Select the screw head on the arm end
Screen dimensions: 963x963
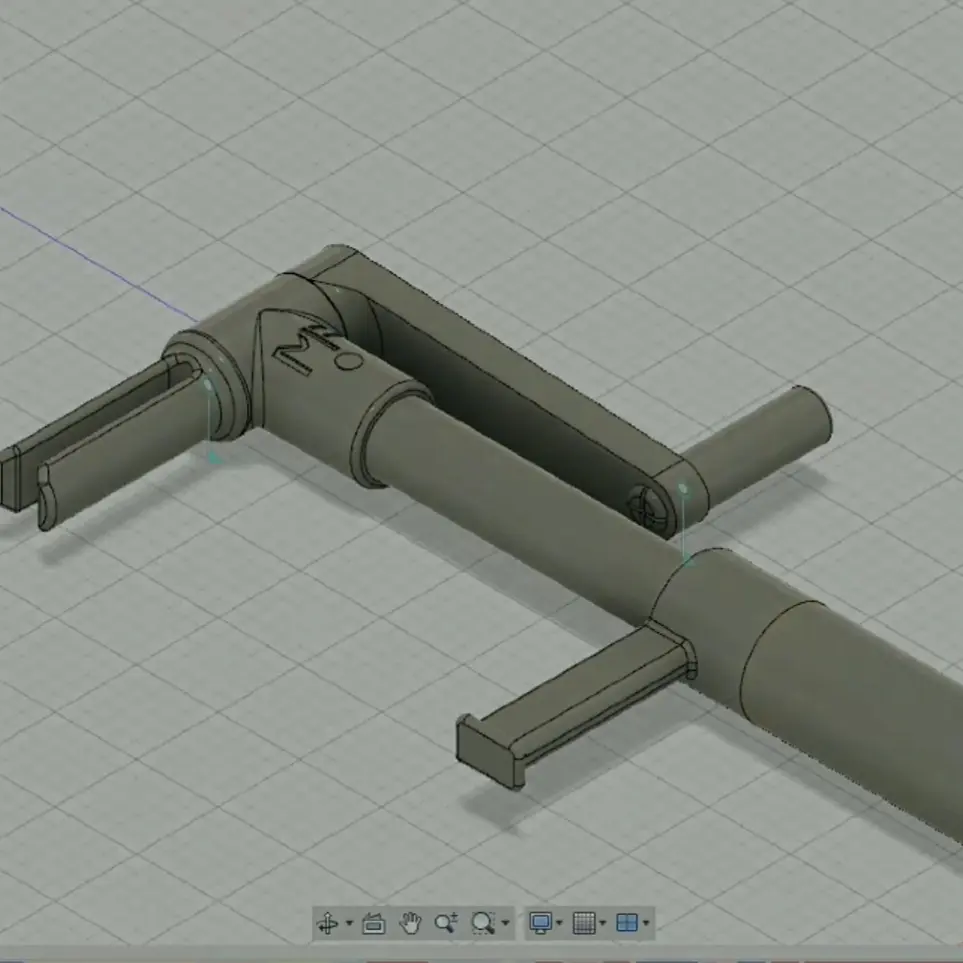click(649, 508)
